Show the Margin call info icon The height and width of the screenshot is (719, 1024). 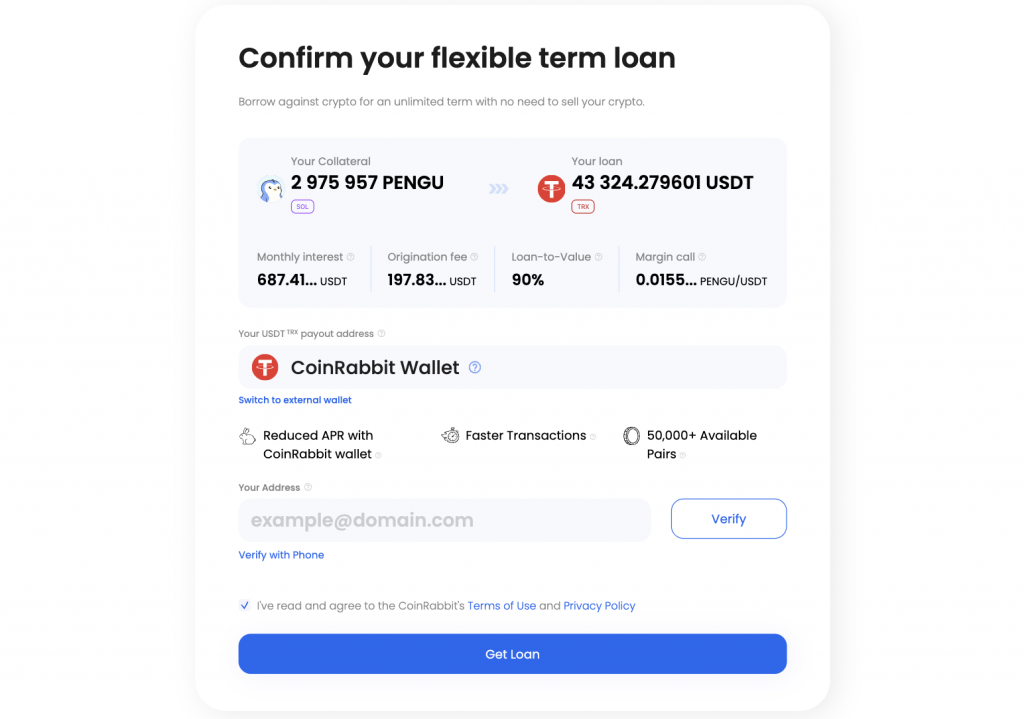click(x=702, y=257)
